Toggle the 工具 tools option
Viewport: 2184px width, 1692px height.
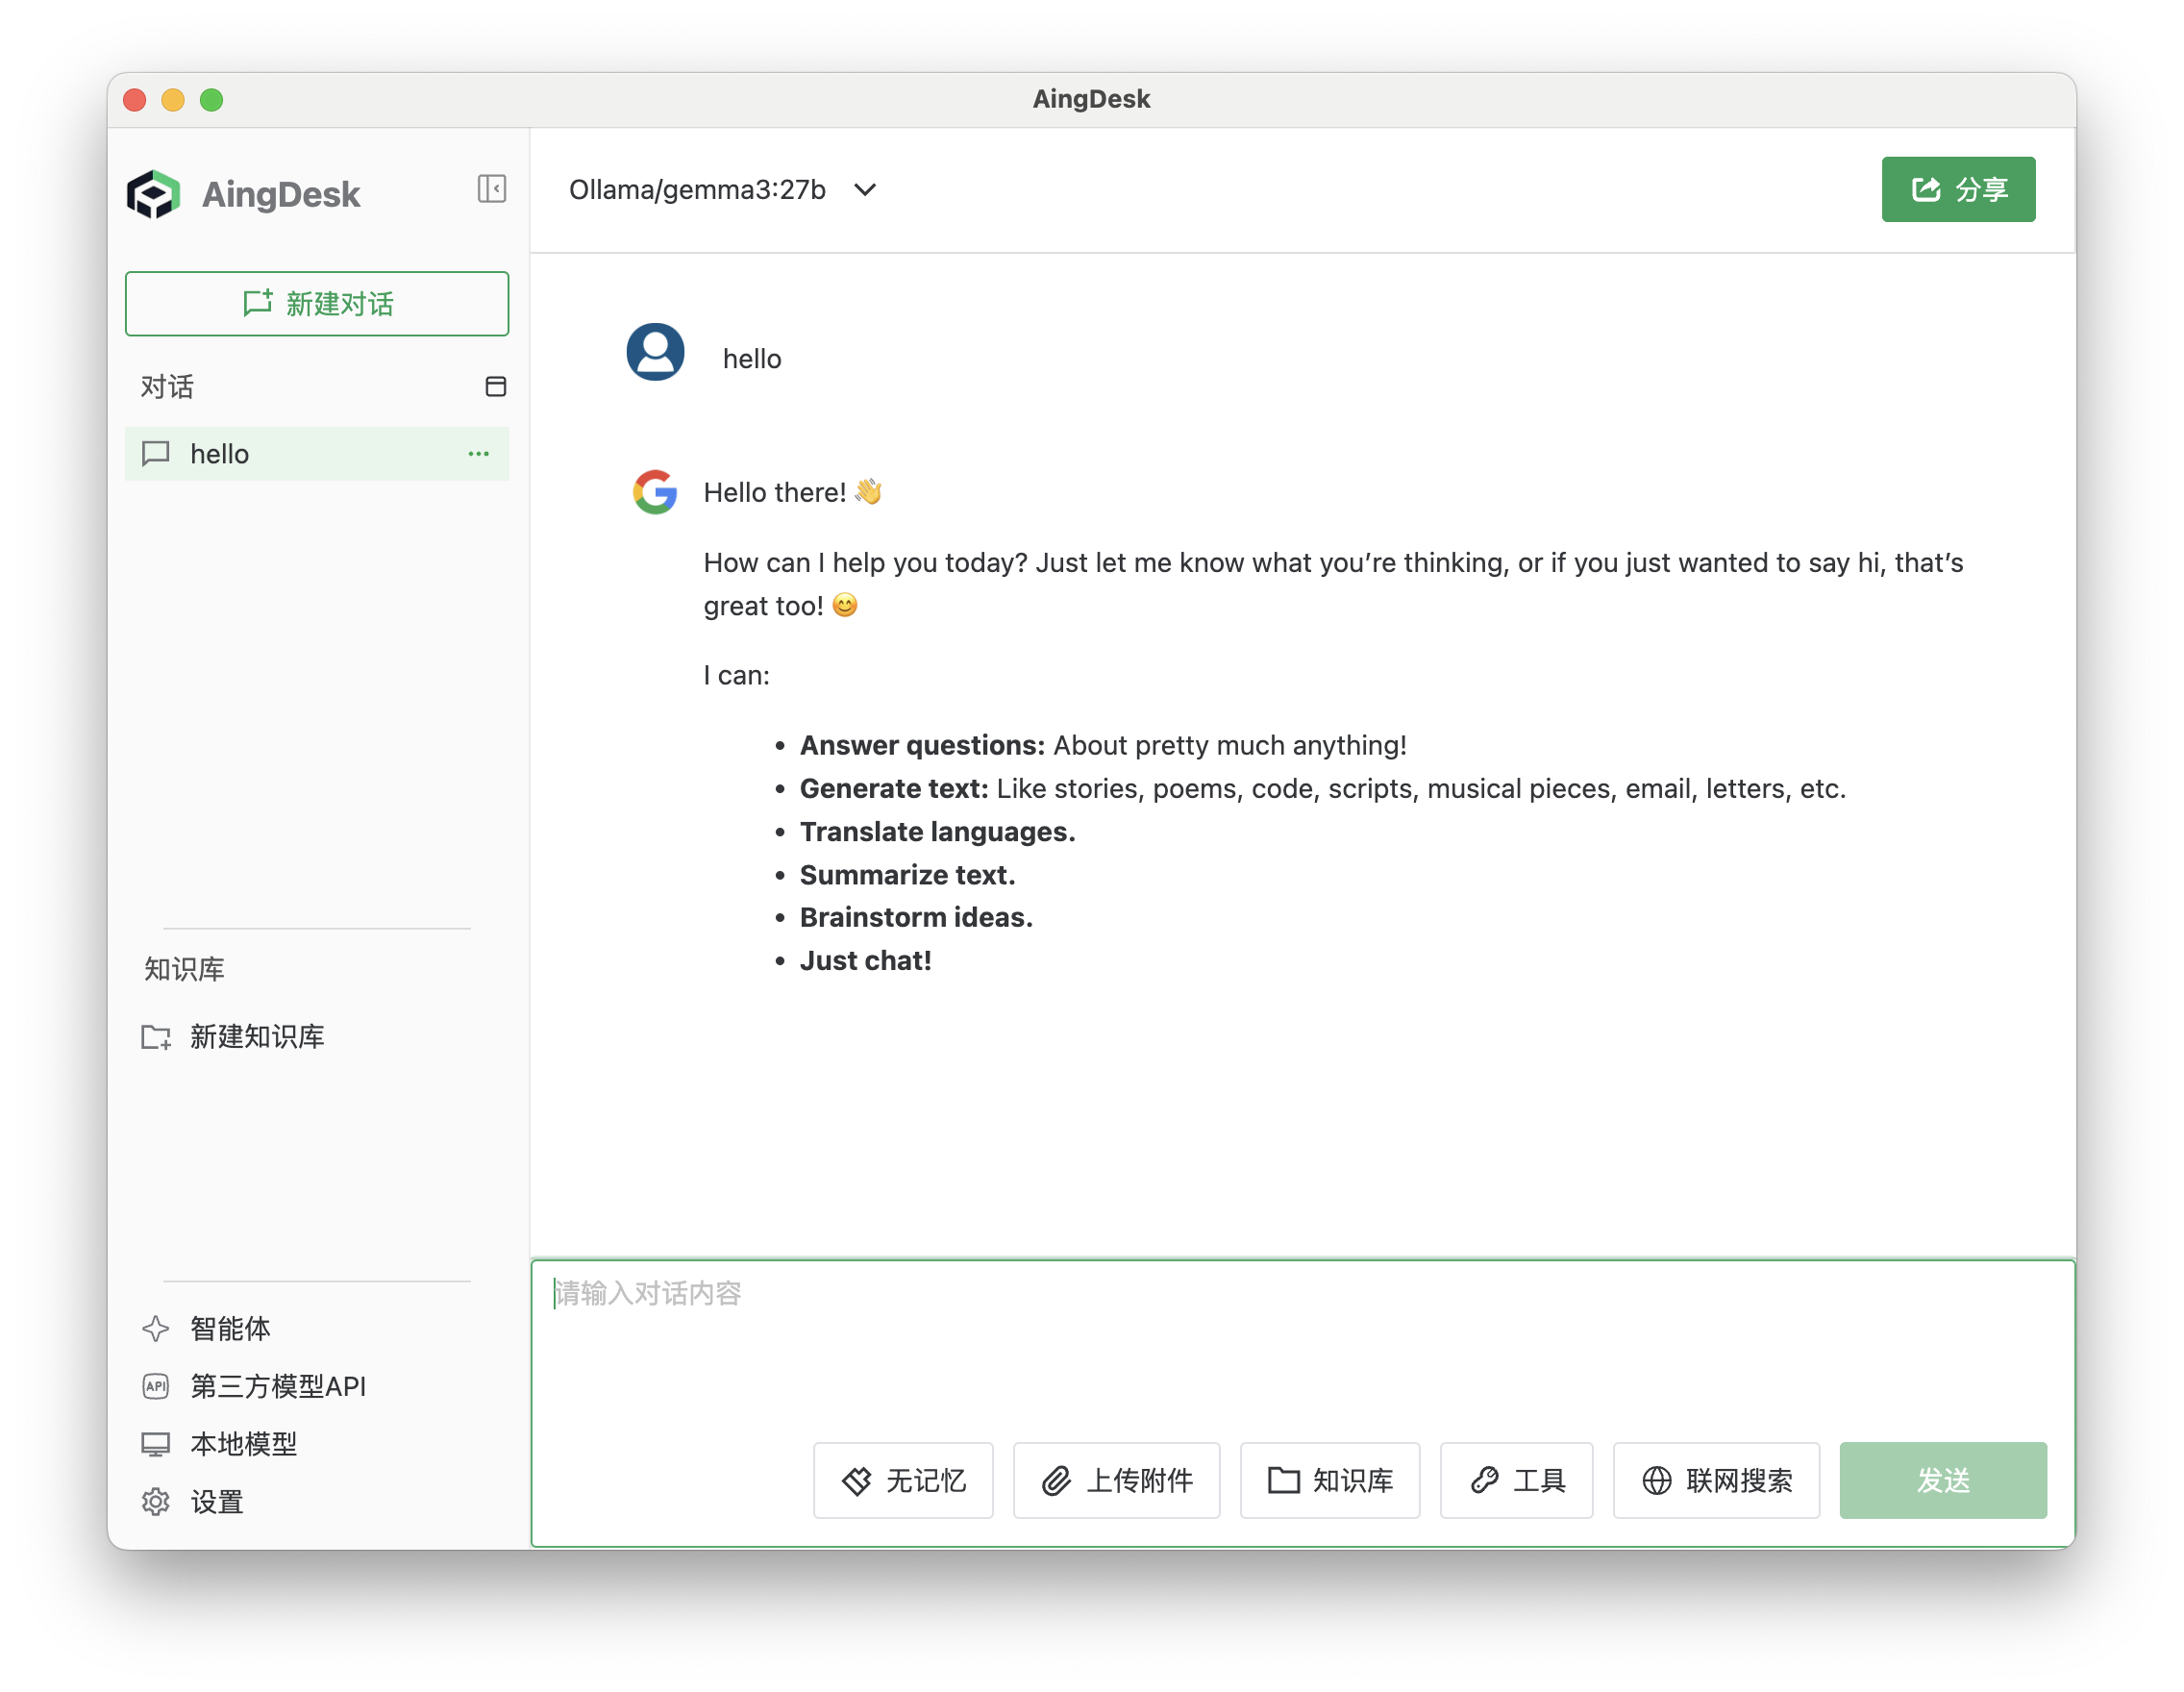click(1516, 1480)
